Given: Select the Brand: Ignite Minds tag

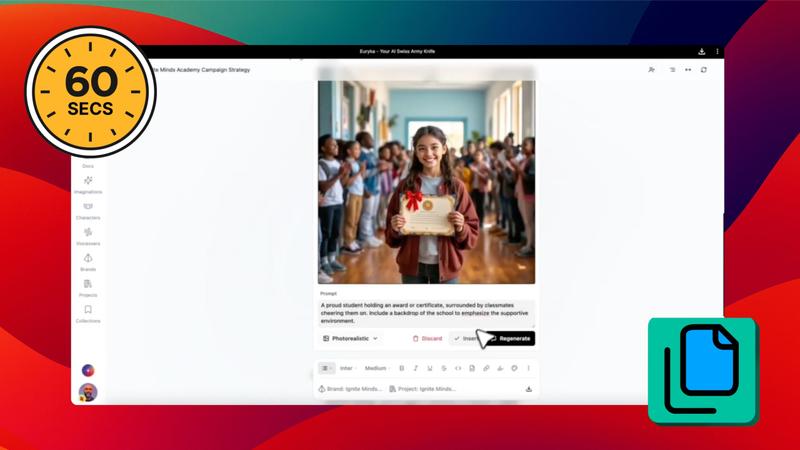Looking at the screenshot, I should click(x=350, y=389).
